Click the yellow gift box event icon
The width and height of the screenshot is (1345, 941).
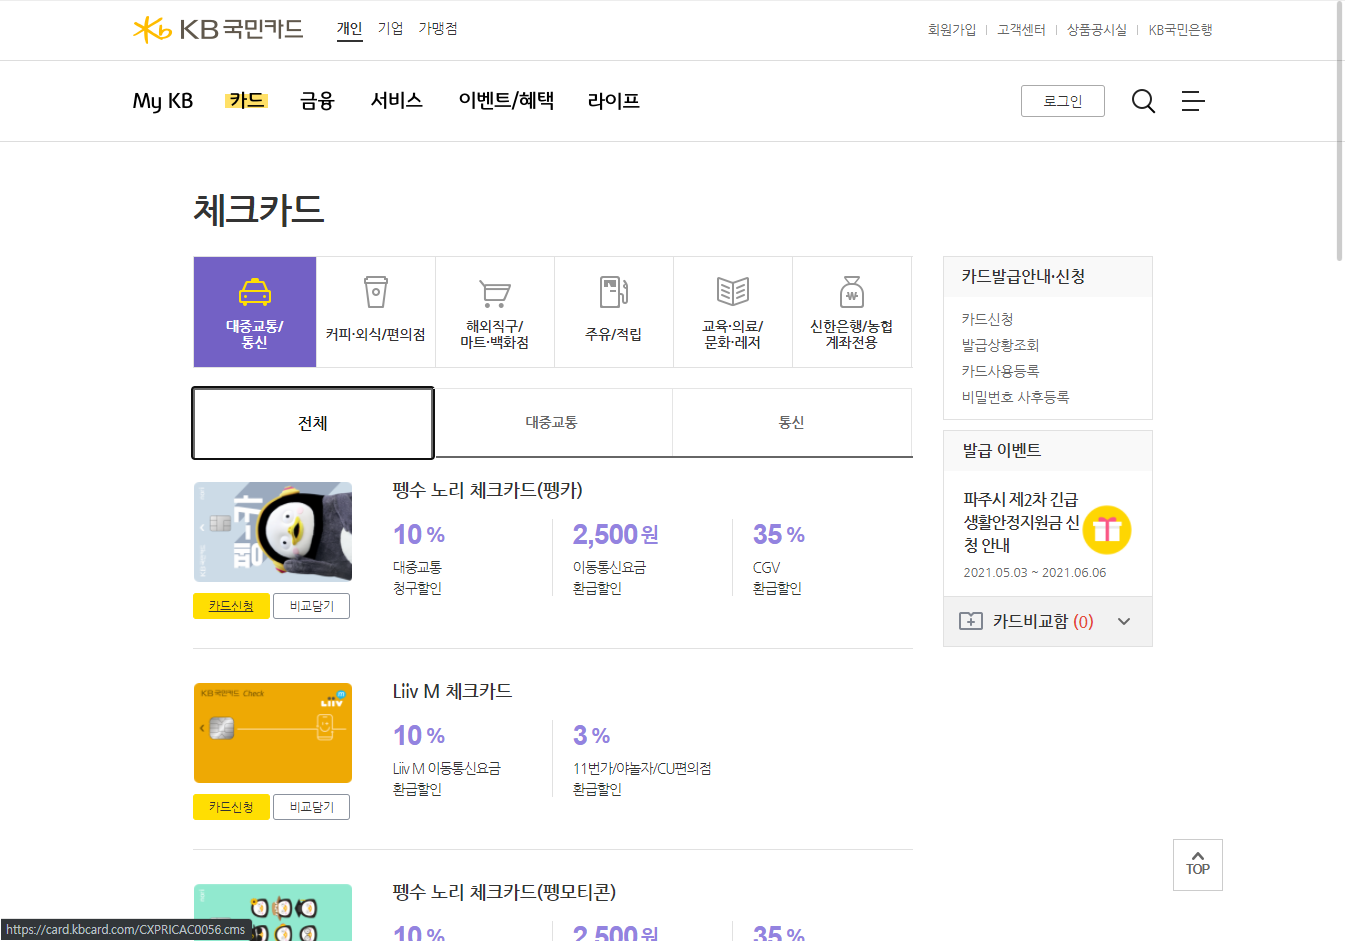point(1106,529)
